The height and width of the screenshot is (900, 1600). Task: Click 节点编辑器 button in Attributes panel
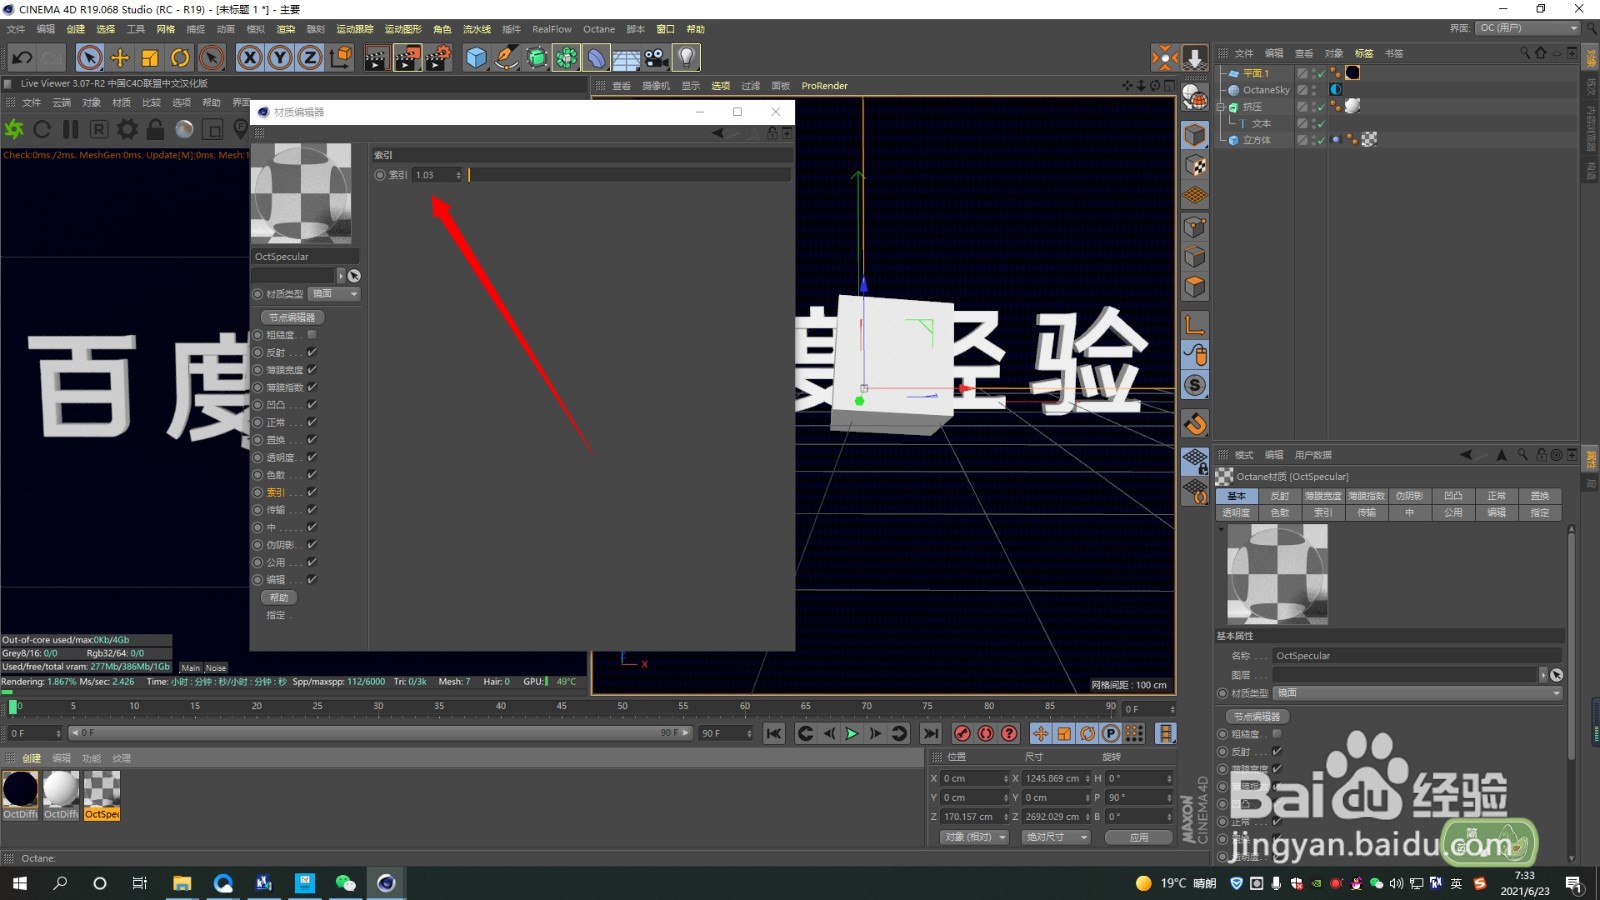click(x=1257, y=716)
